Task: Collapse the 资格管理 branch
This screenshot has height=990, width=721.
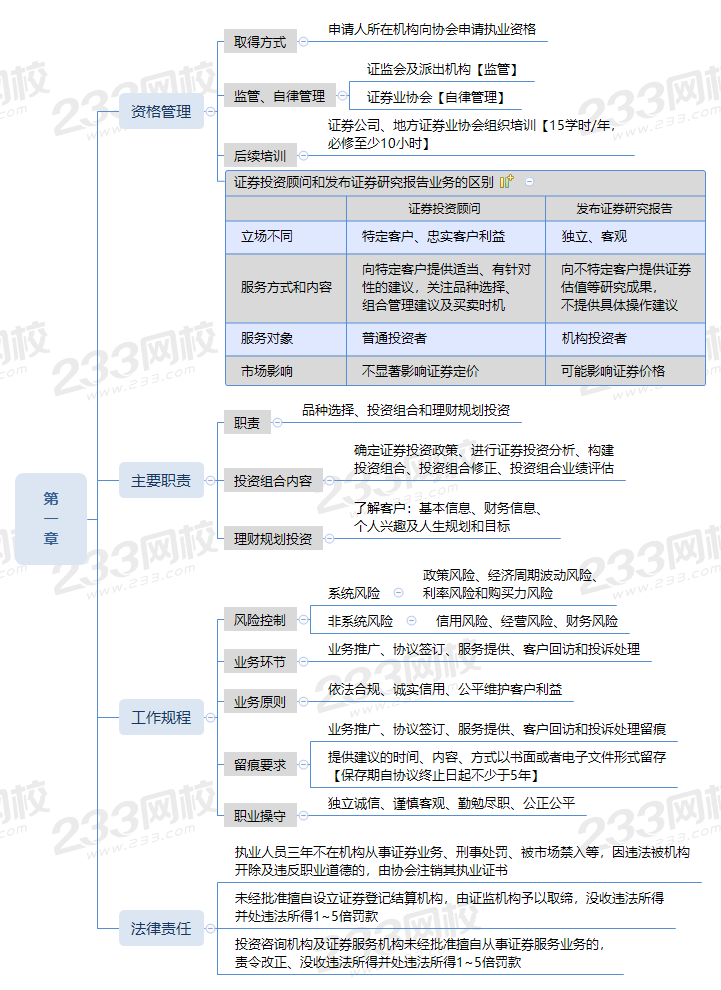Action: pyautogui.click(x=211, y=112)
